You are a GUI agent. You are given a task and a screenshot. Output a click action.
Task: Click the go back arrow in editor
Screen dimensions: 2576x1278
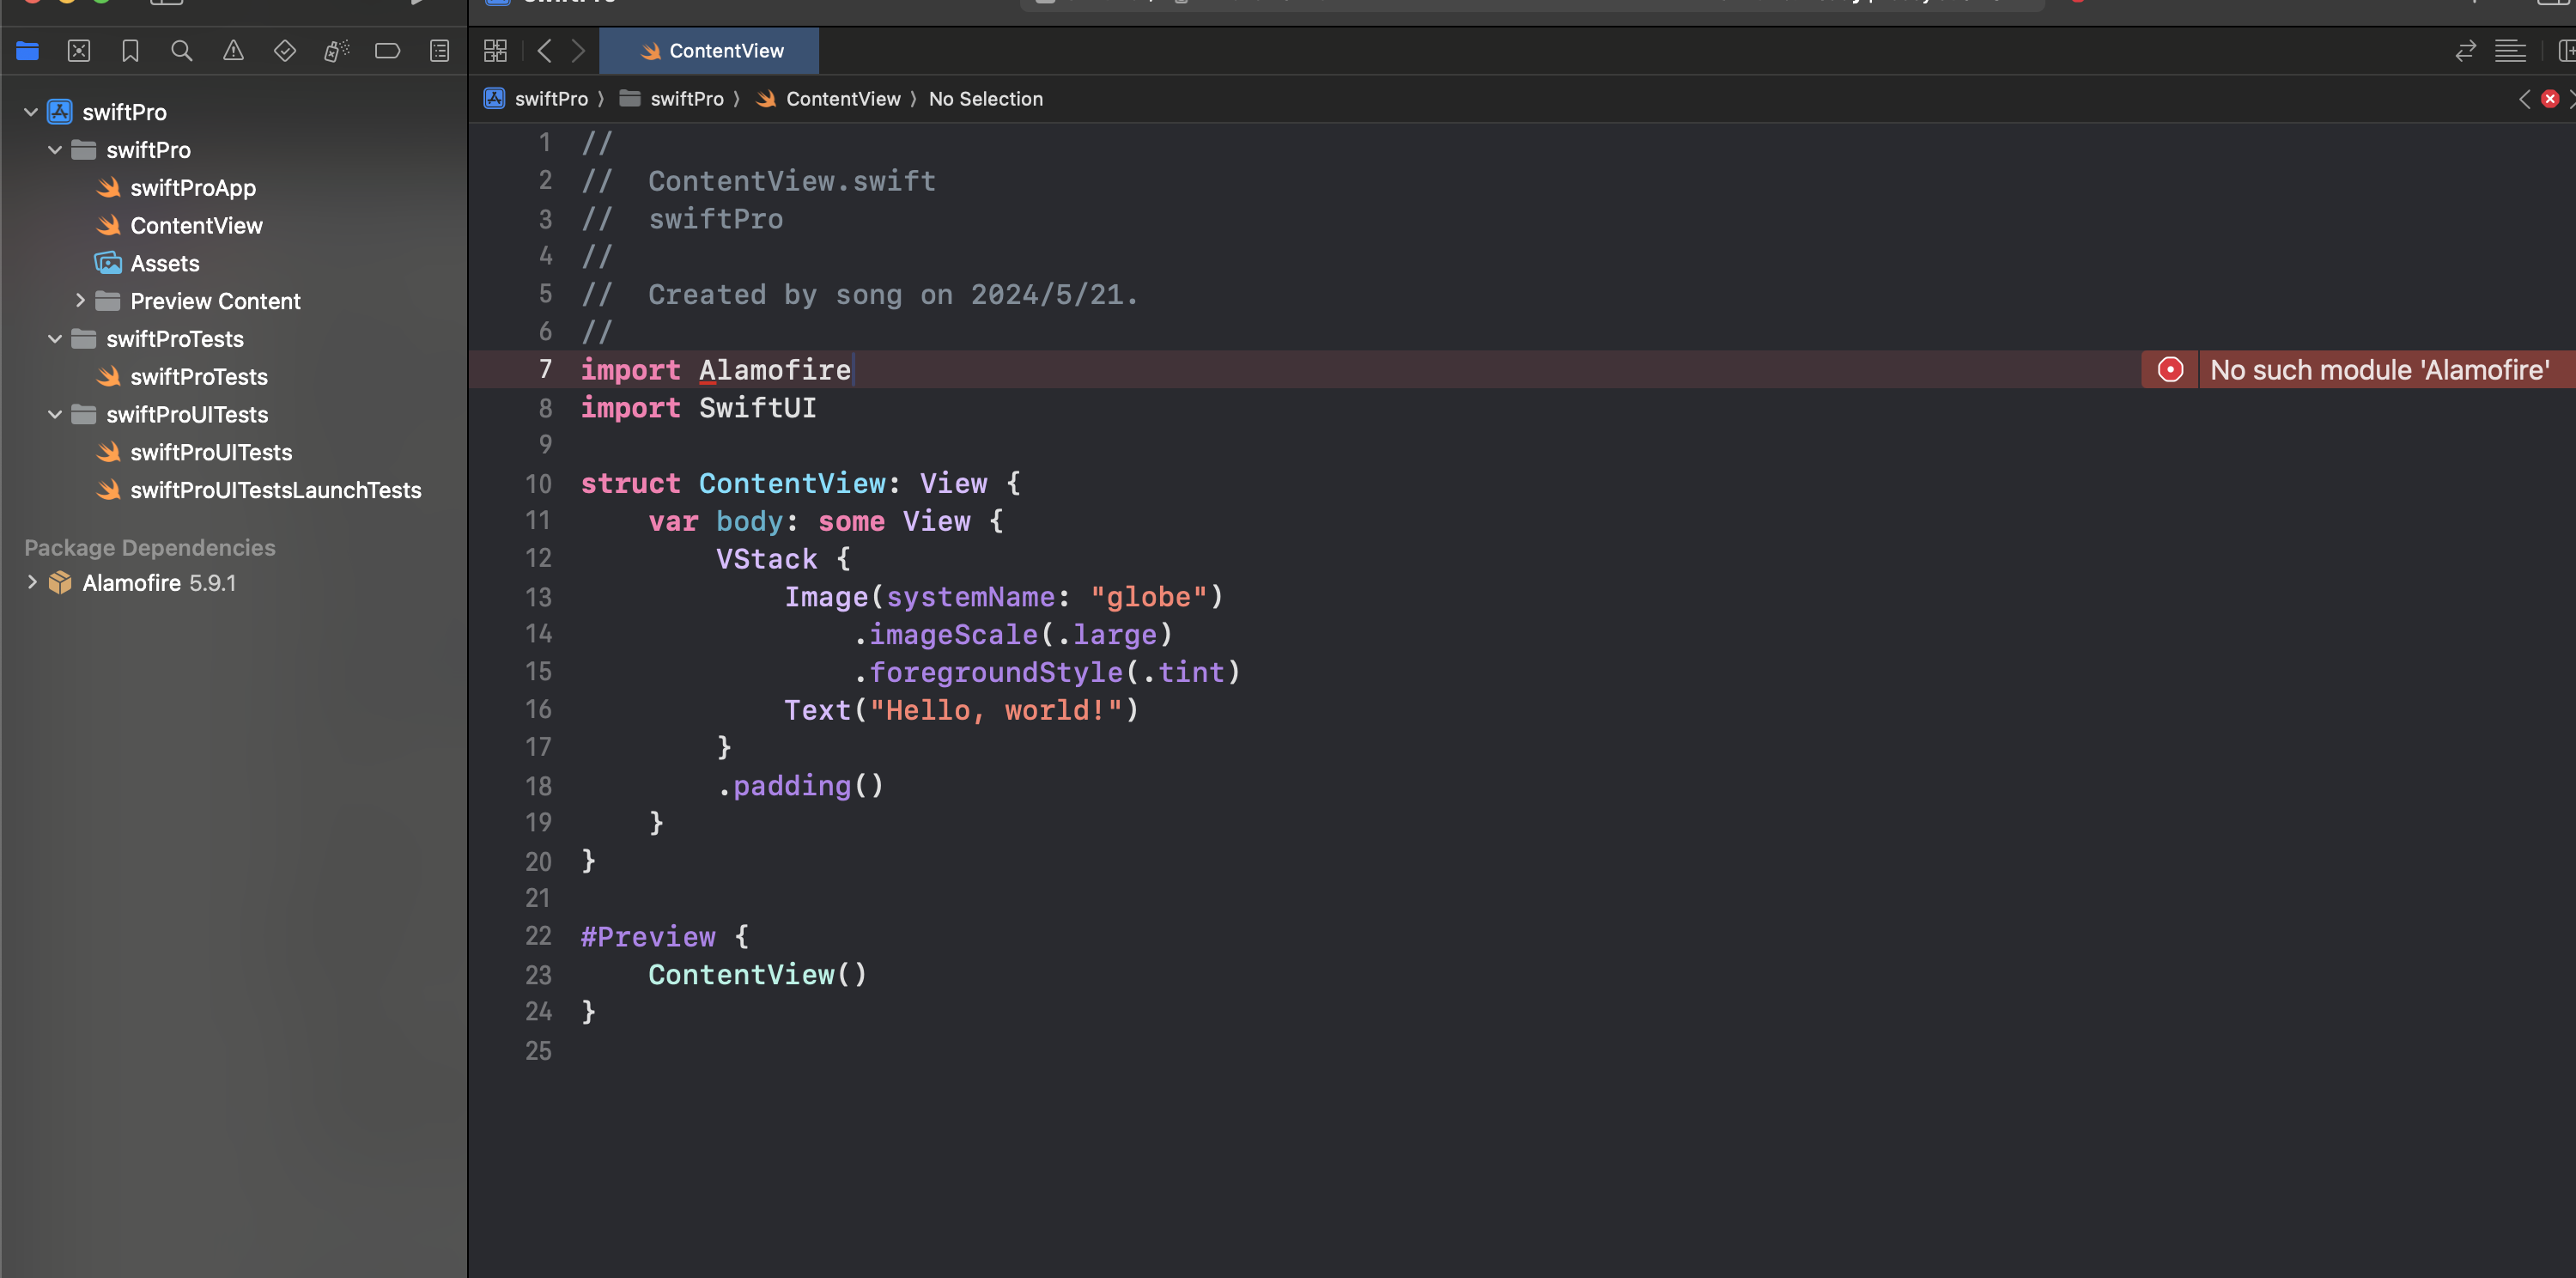click(x=544, y=51)
